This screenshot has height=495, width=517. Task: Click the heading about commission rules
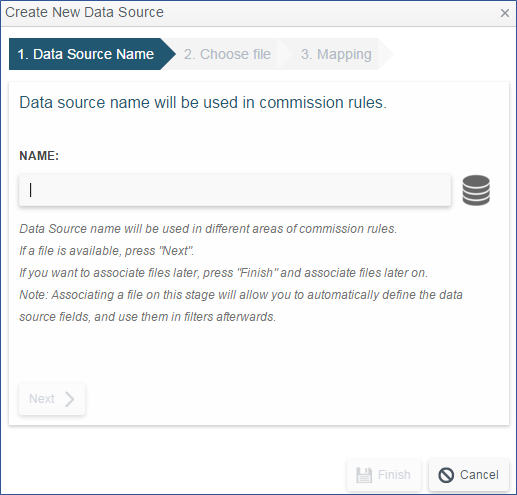[203, 102]
